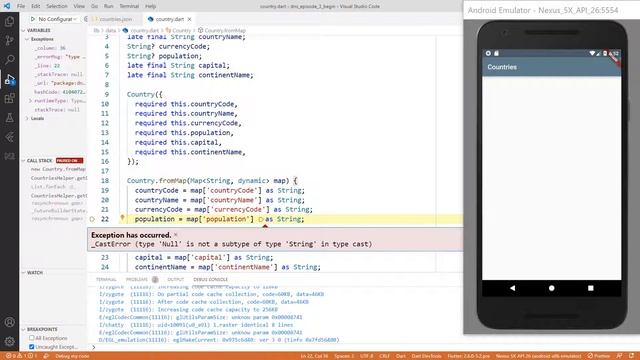Click the Dart DevTools status bar item
640x360 pixels.
pyautogui.click(x=426, y=356)
